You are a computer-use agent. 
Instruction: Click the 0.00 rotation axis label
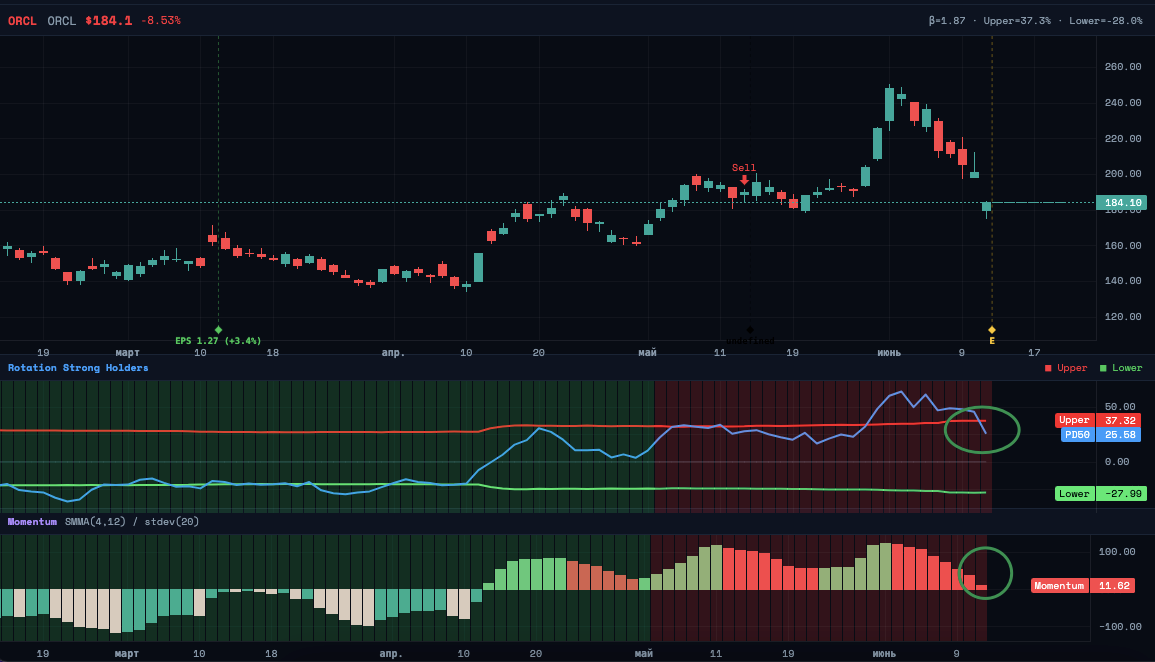(1117, 462)
